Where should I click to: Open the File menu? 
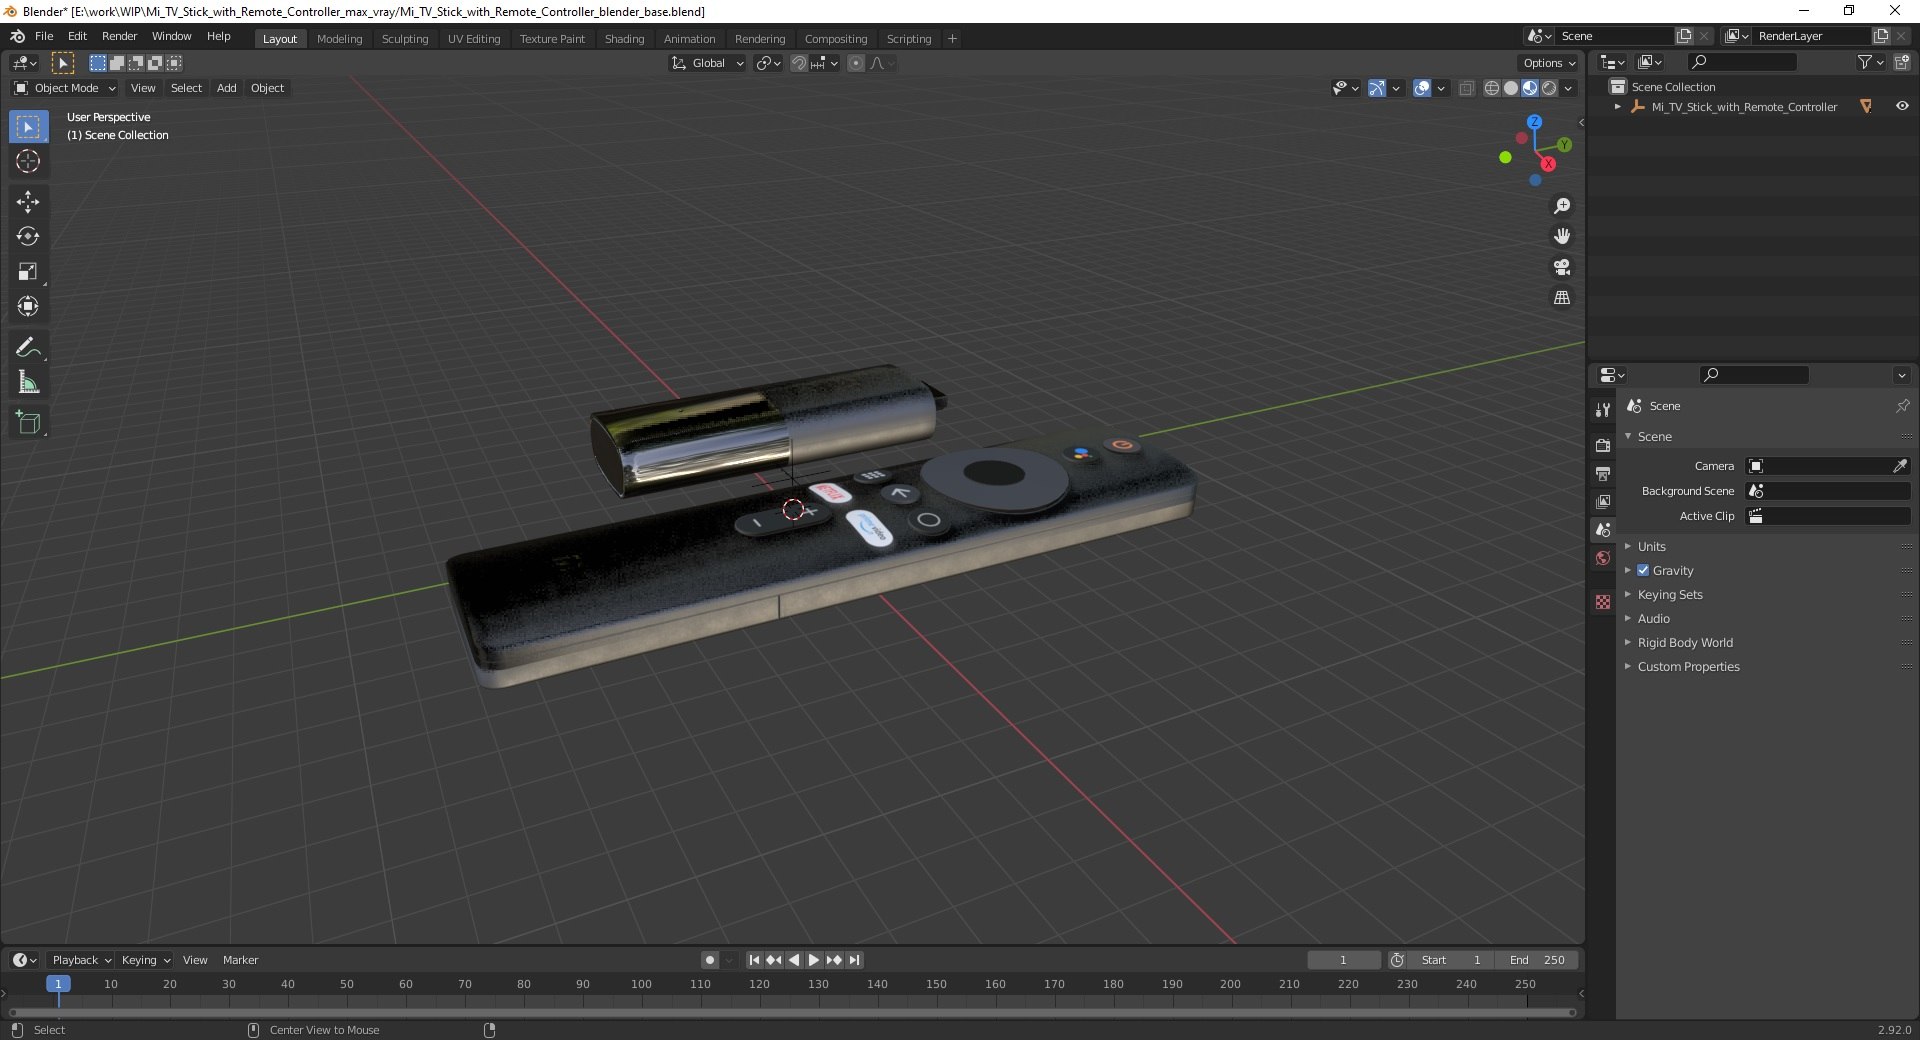(x=44, y=36)
